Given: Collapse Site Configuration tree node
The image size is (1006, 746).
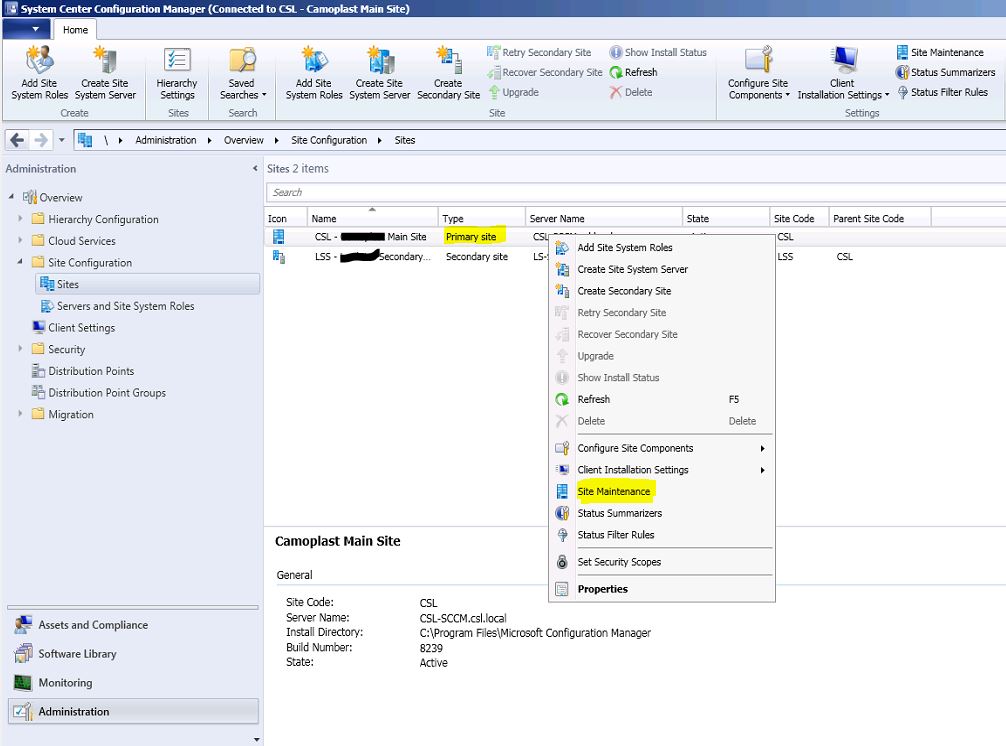Looking at the screenshot, I should 20,262.
